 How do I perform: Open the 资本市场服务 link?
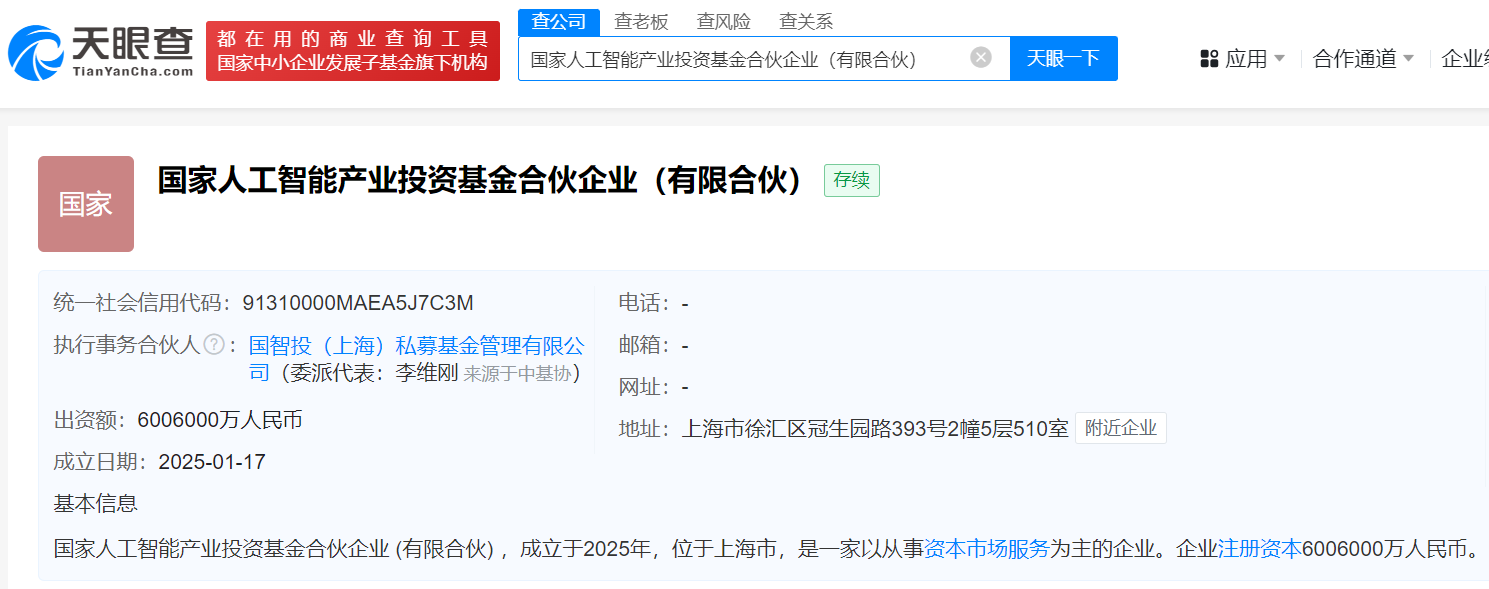click(x=986, y=548)
